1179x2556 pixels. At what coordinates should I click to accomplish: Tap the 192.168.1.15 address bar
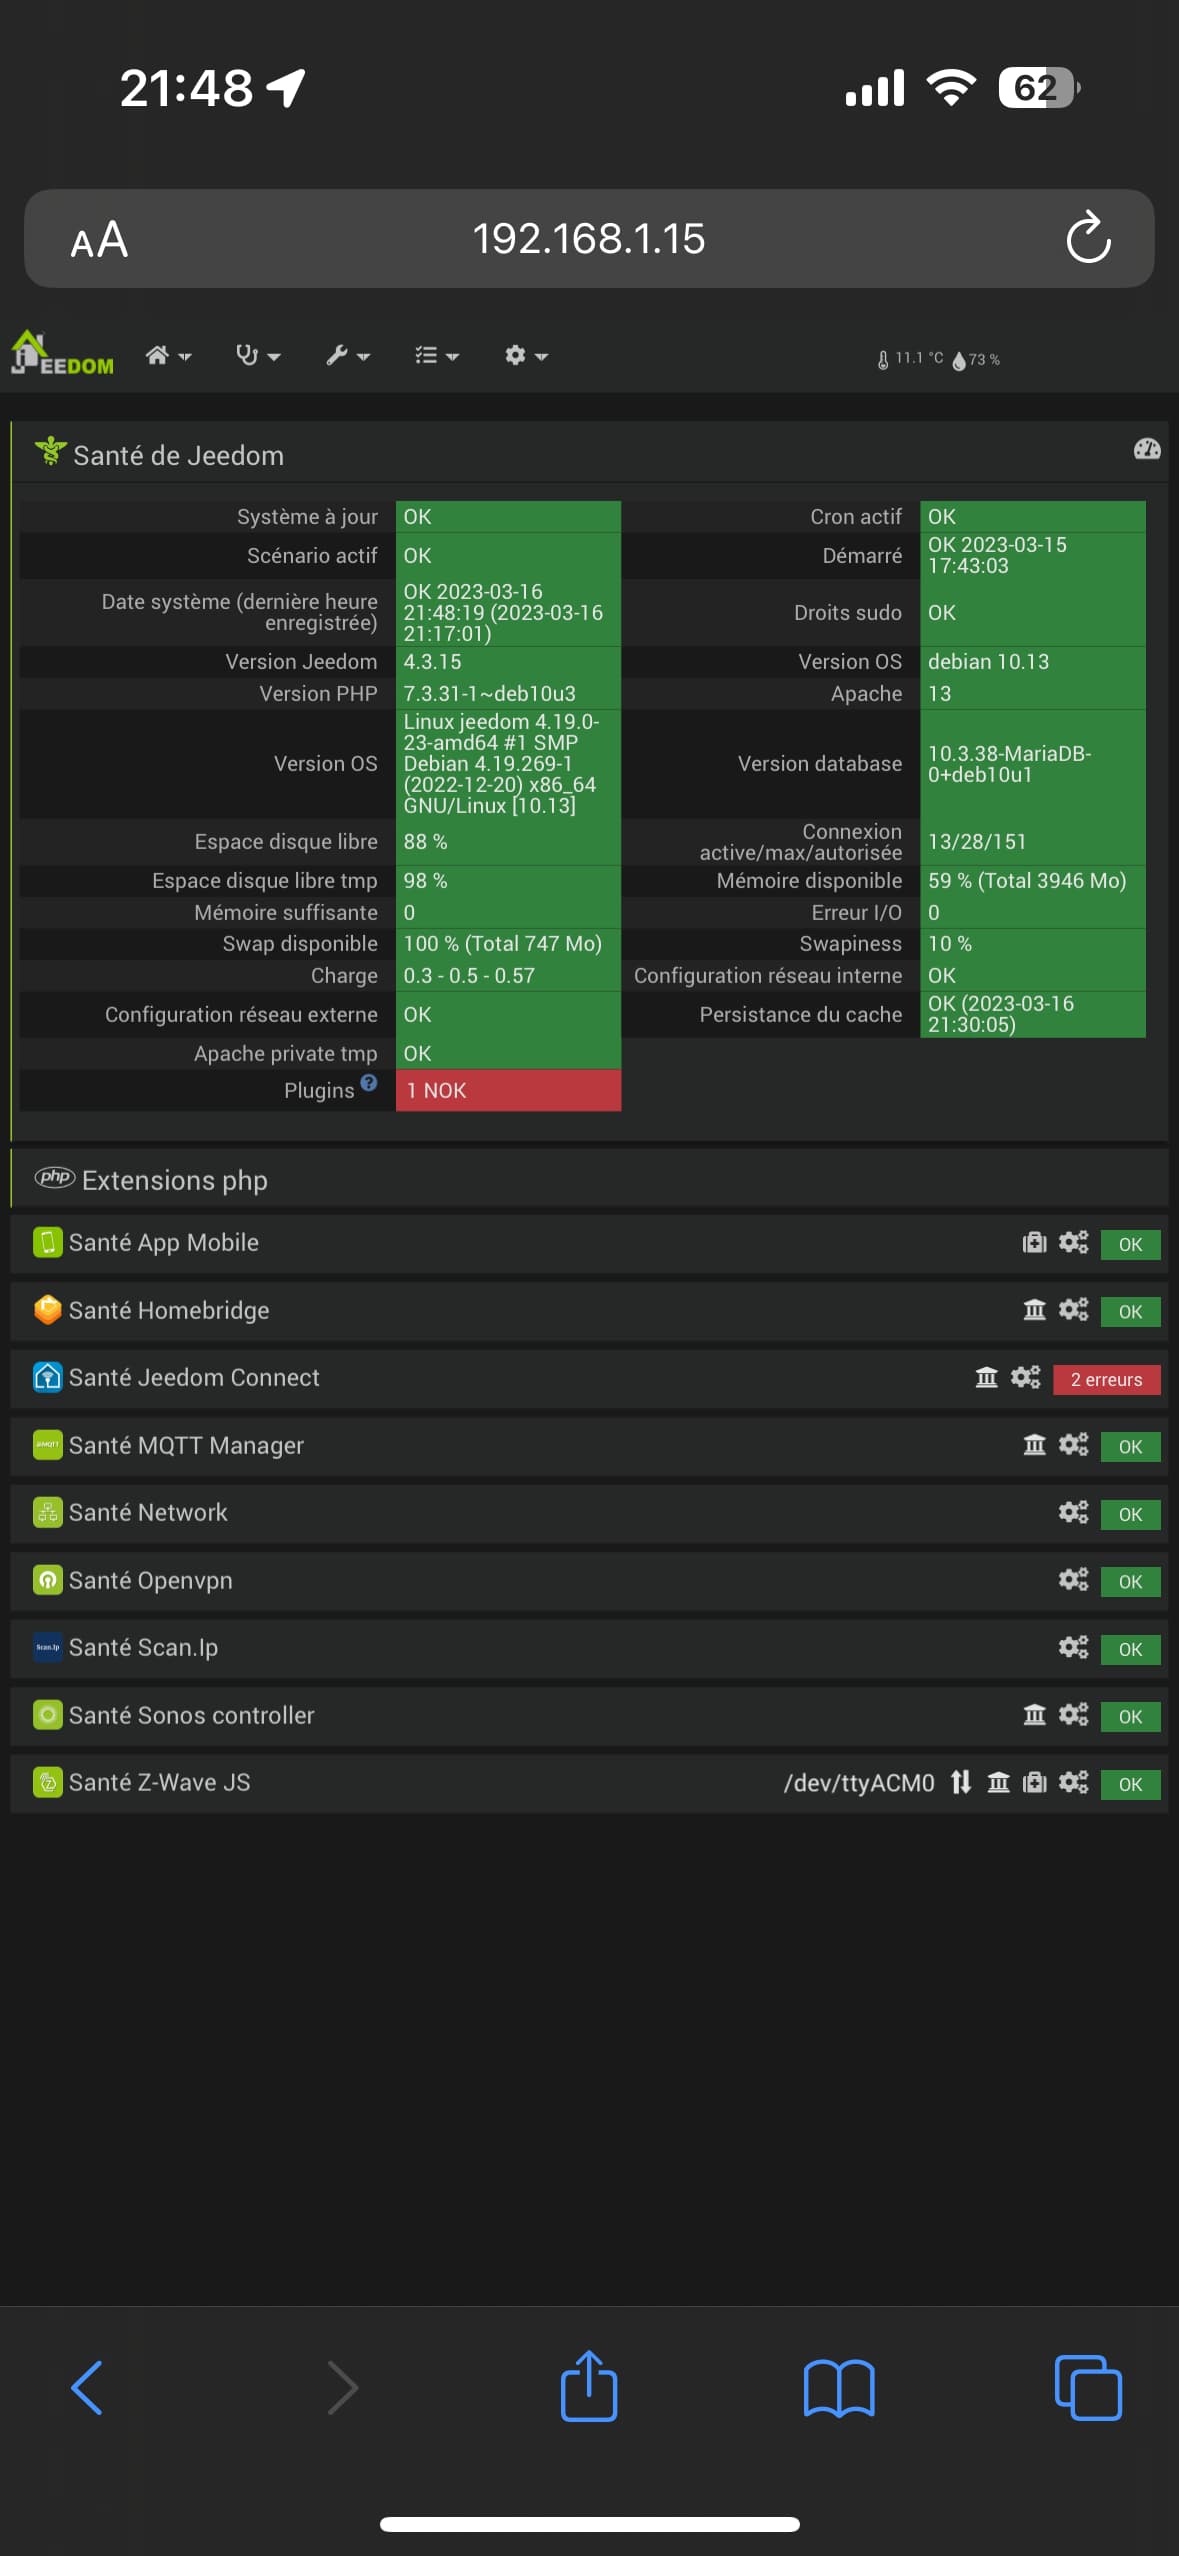click(x=588, y=239)
